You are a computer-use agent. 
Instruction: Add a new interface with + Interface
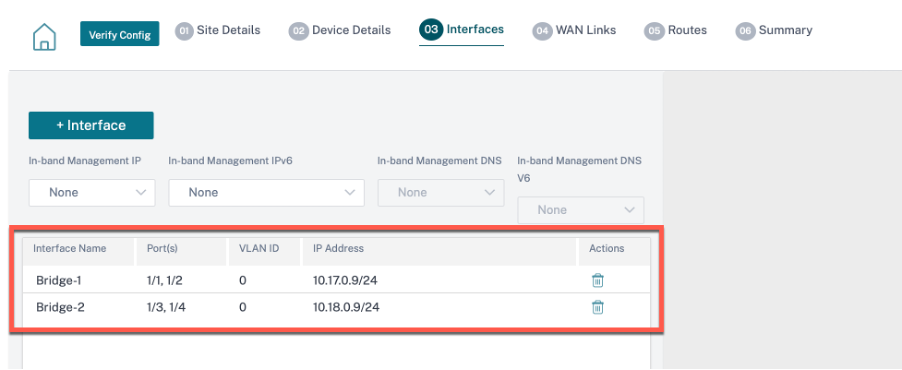coord(91,125)
